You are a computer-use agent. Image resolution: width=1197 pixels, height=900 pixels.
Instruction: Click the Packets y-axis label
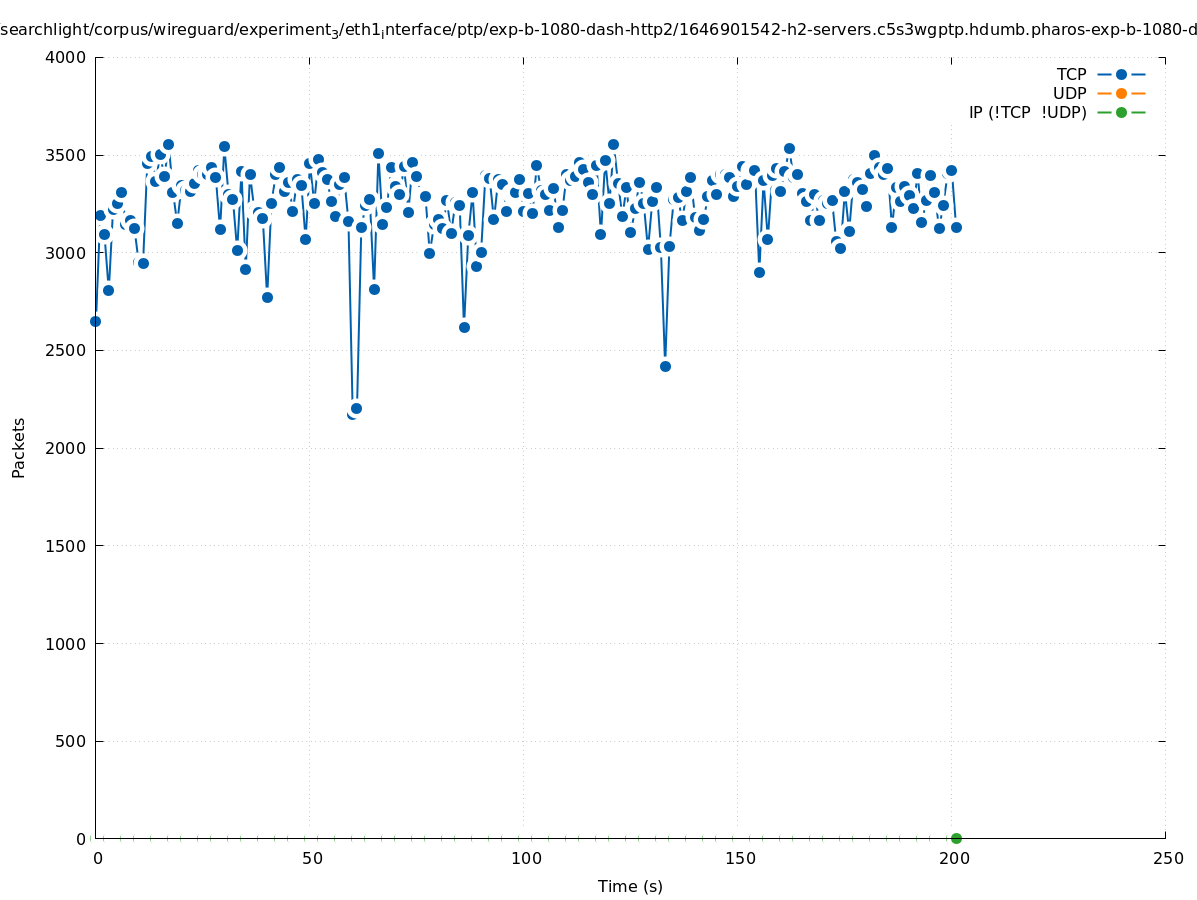(x=19, y=447)
